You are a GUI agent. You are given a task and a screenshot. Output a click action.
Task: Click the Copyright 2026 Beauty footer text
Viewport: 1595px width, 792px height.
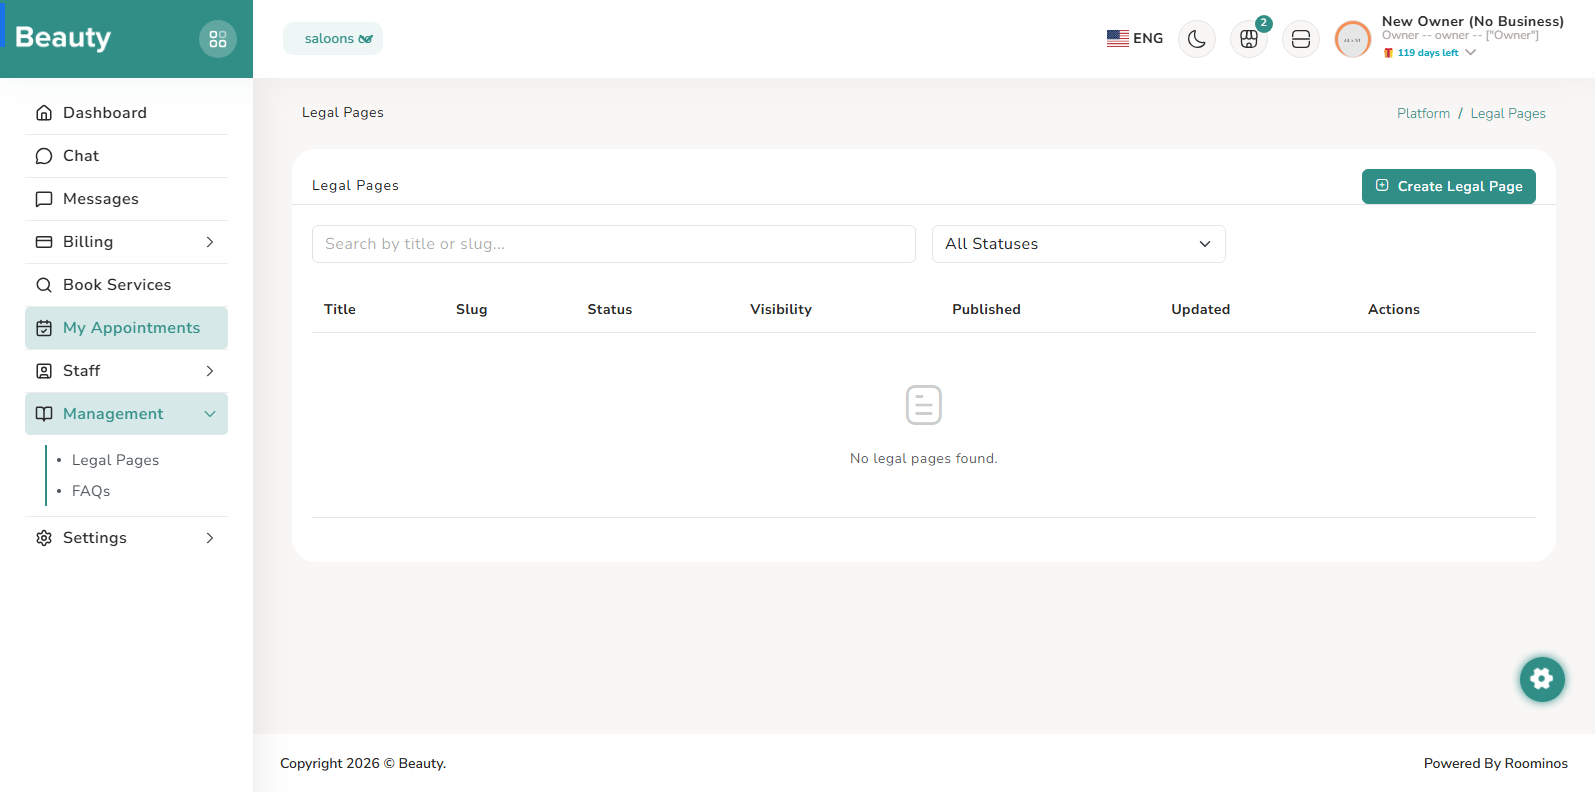363,763
